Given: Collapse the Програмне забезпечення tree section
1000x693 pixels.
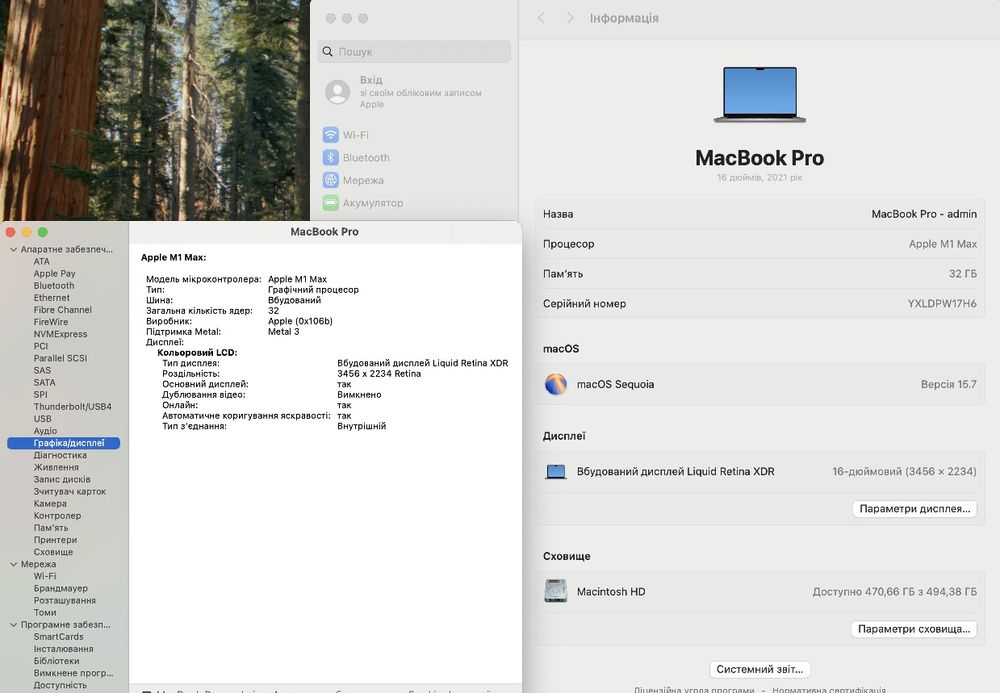Looking at the screenshot, I should [x=13, y=625].
